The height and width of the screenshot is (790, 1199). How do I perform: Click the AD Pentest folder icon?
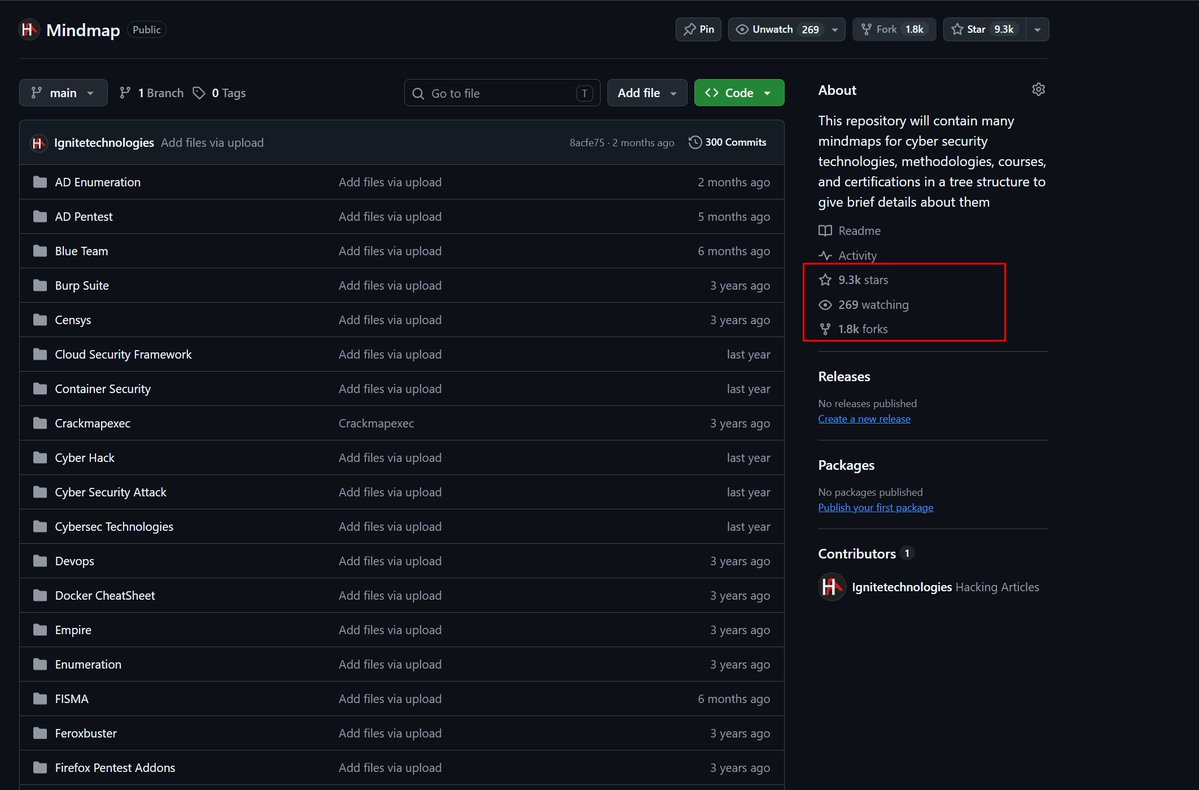pyautogui.click(x=40, y=216)
